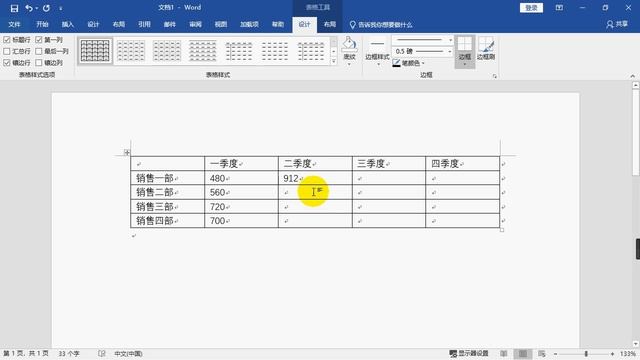Image resolution: width=640 pixels, height=360 pixels.
Task: Open customize quick access toolbar dropdown
Action: [60, 8]
